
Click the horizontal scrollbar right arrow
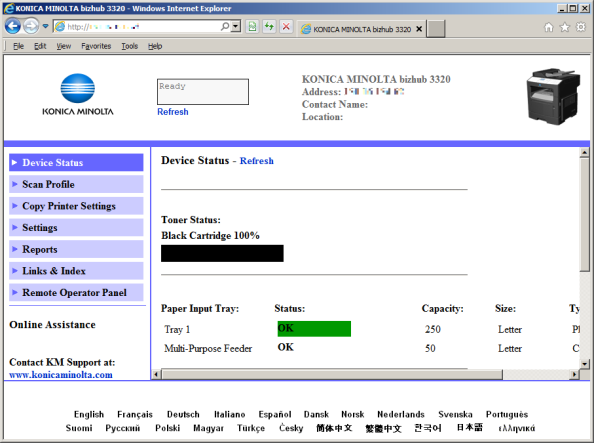[575, 374]
